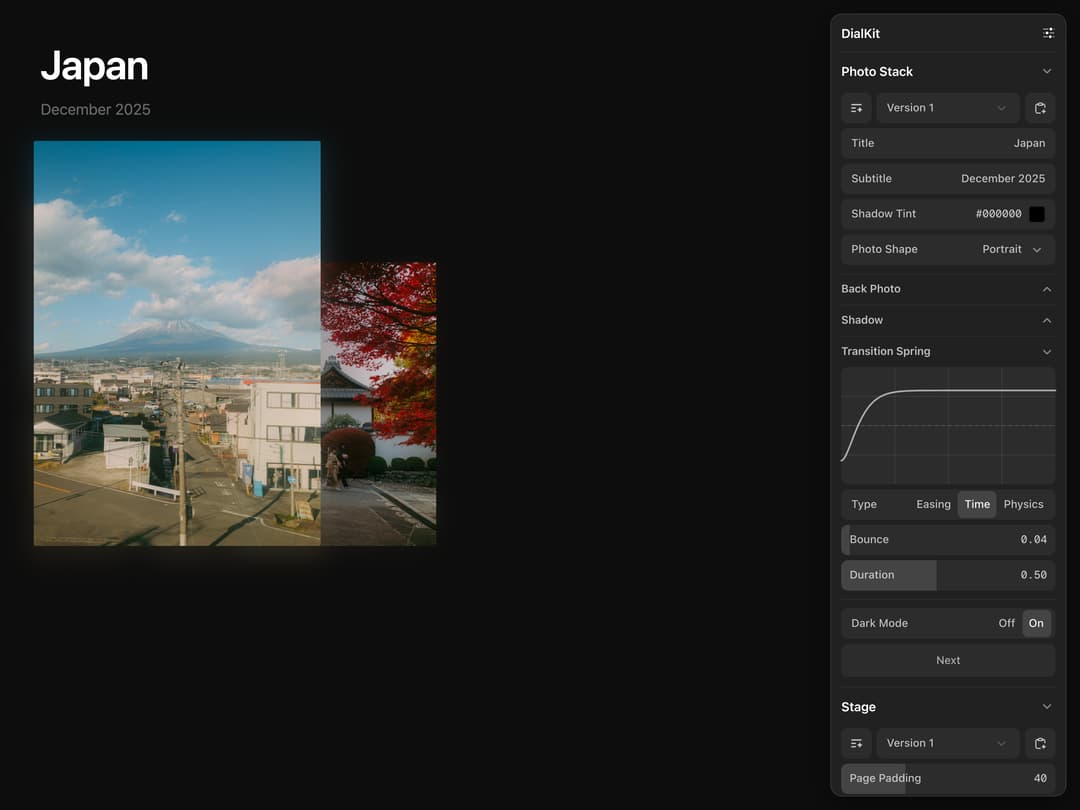Select the Easing spring type
1080x810 pixels.
pyautogui.click(x=933, y=504)
